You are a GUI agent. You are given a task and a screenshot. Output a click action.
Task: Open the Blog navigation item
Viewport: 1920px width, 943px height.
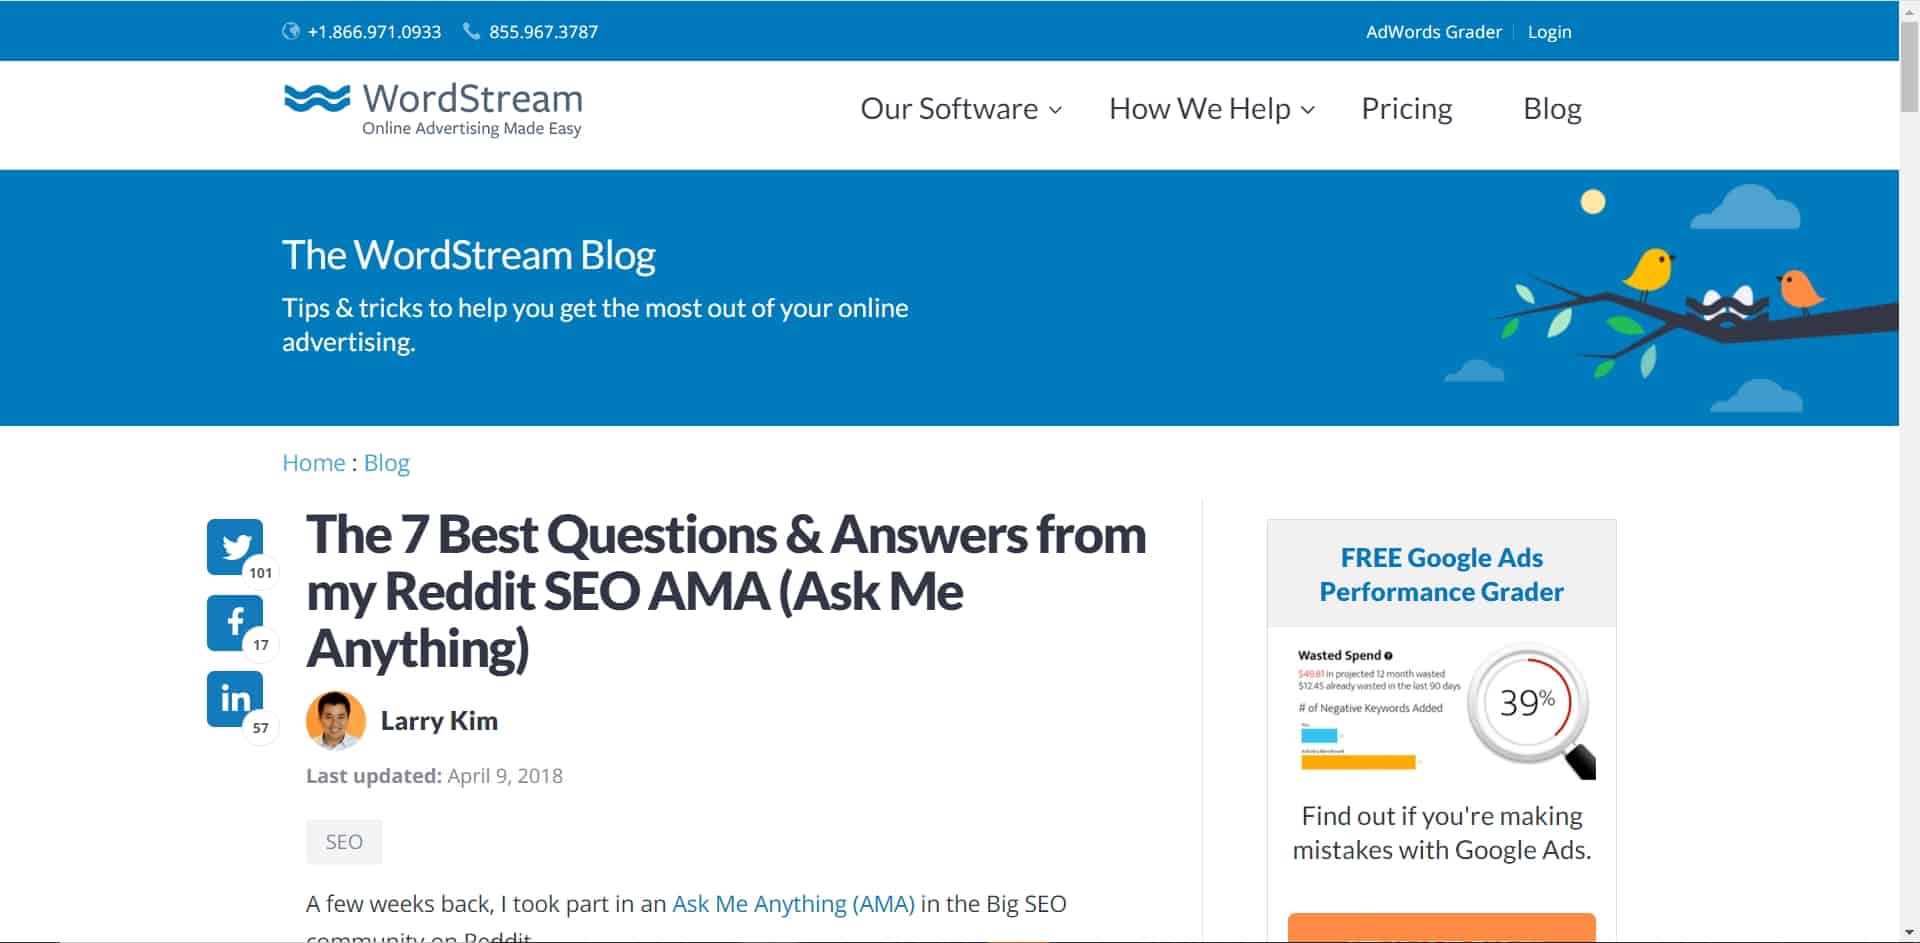click(x=1552, y=108)
